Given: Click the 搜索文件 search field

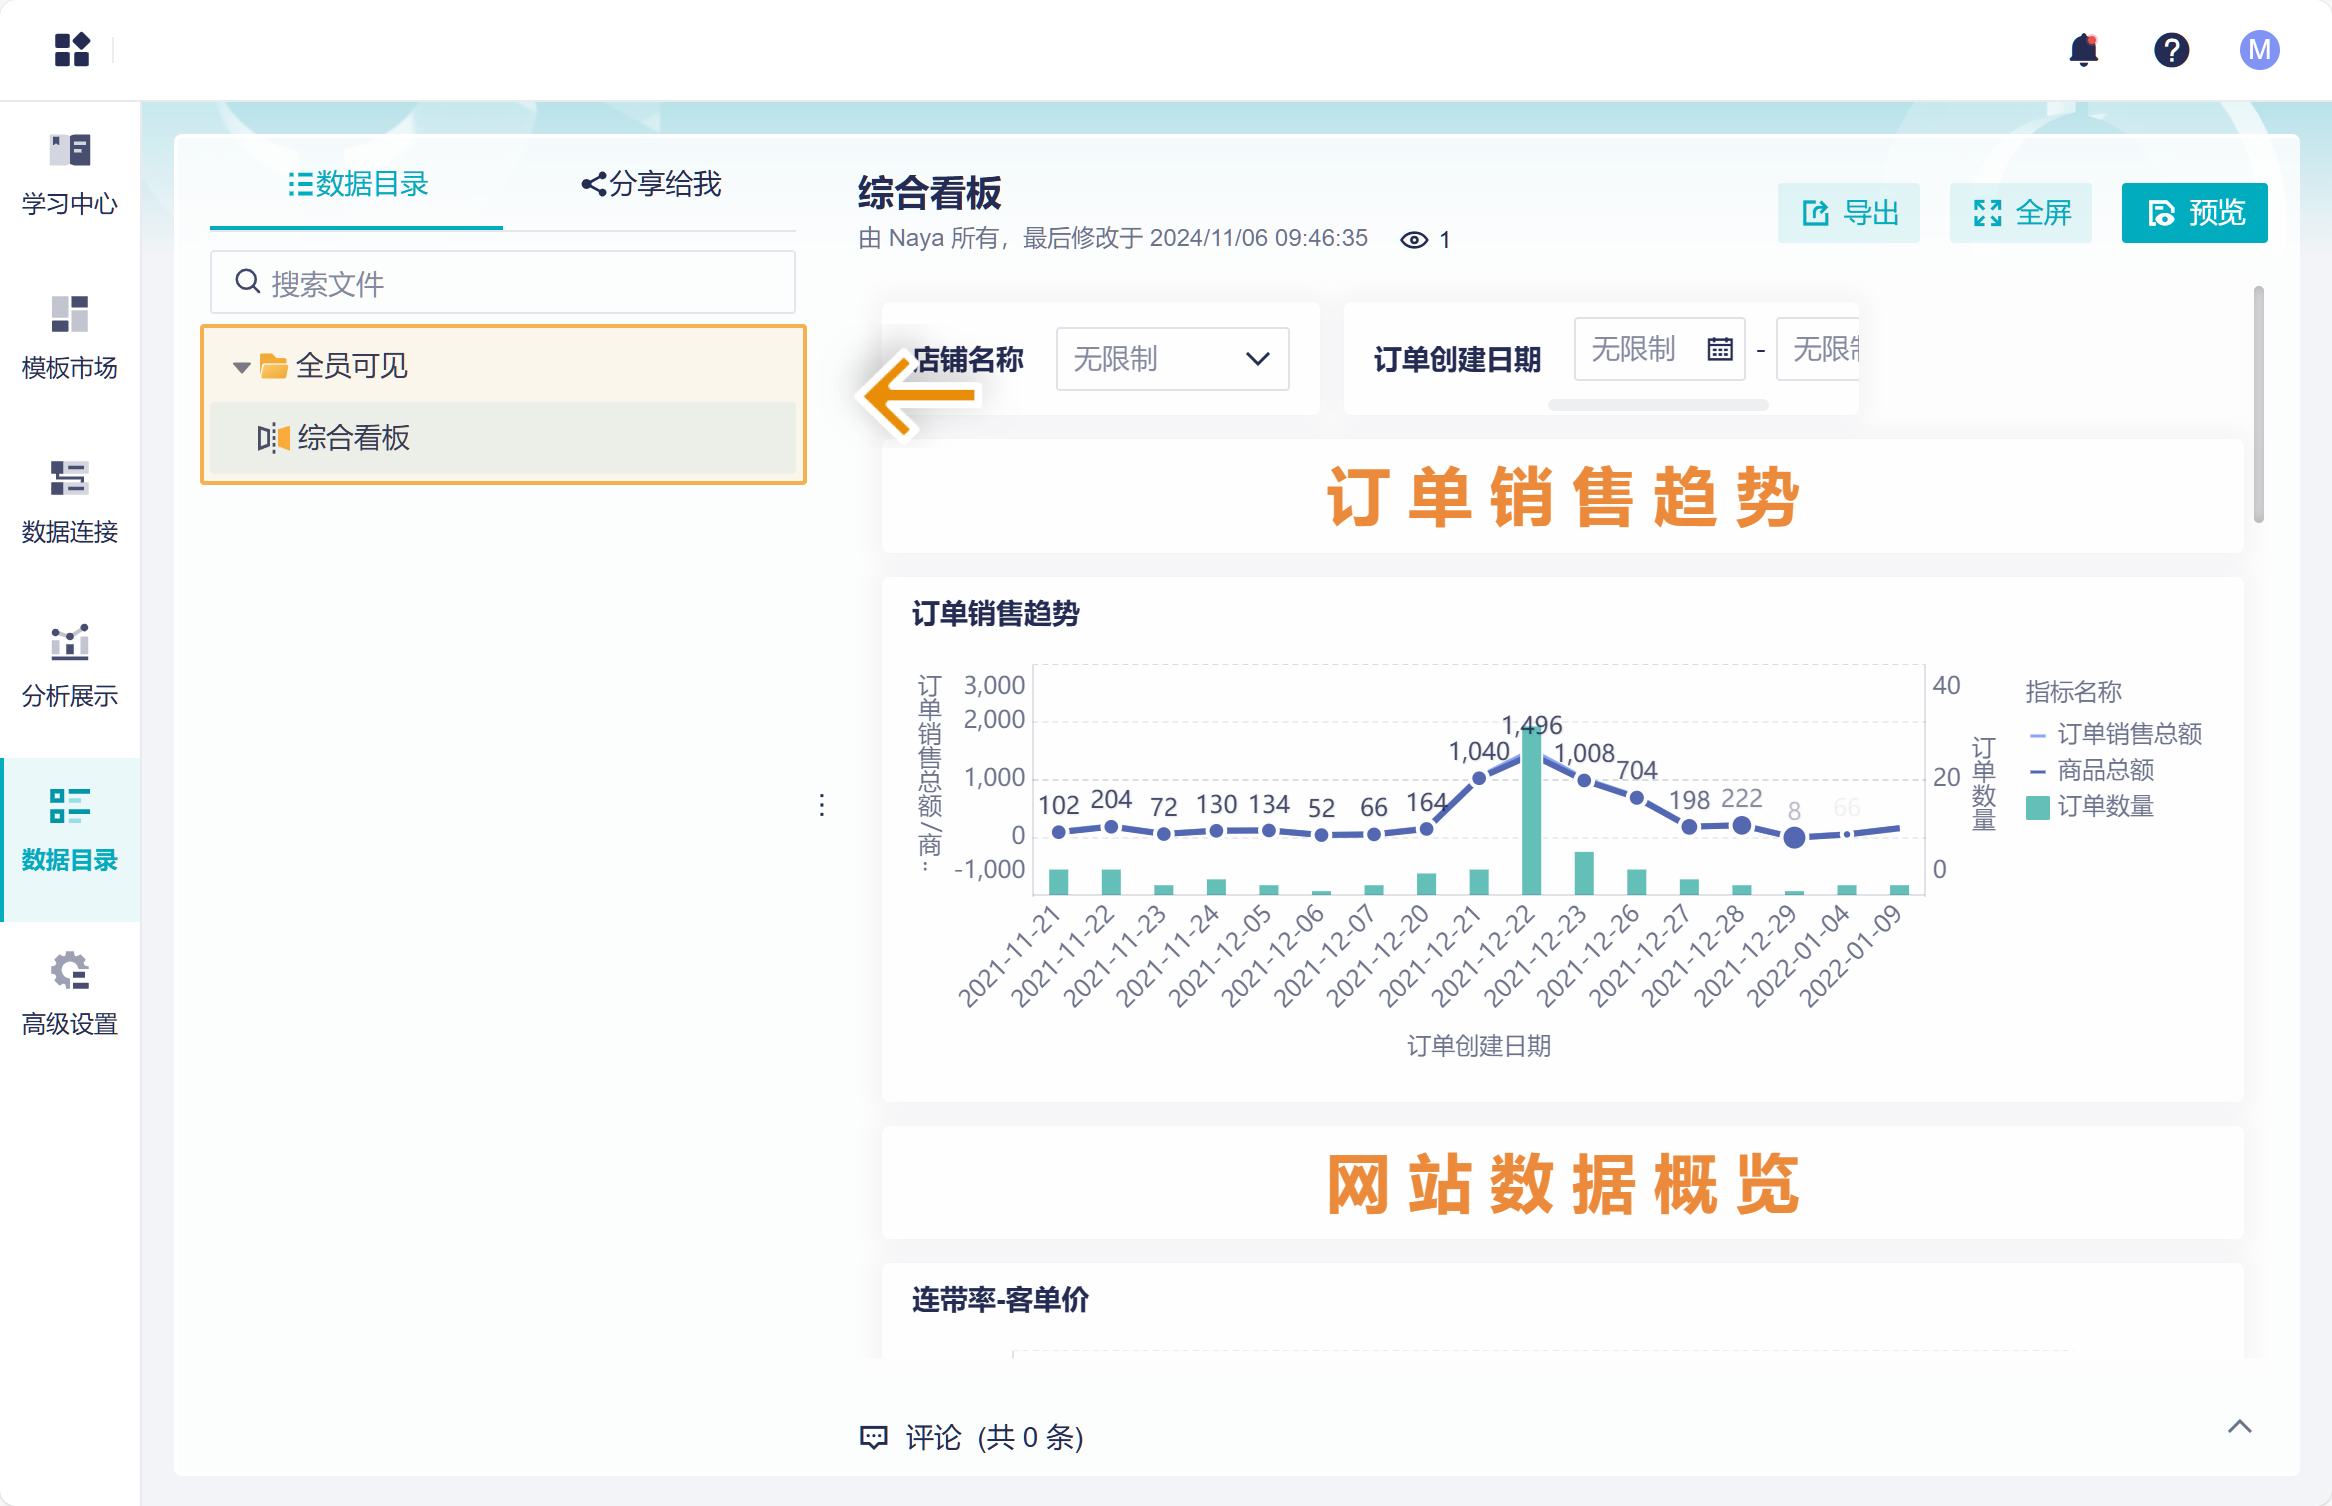Looking at the screenshot, I should [x=503, y=283].
